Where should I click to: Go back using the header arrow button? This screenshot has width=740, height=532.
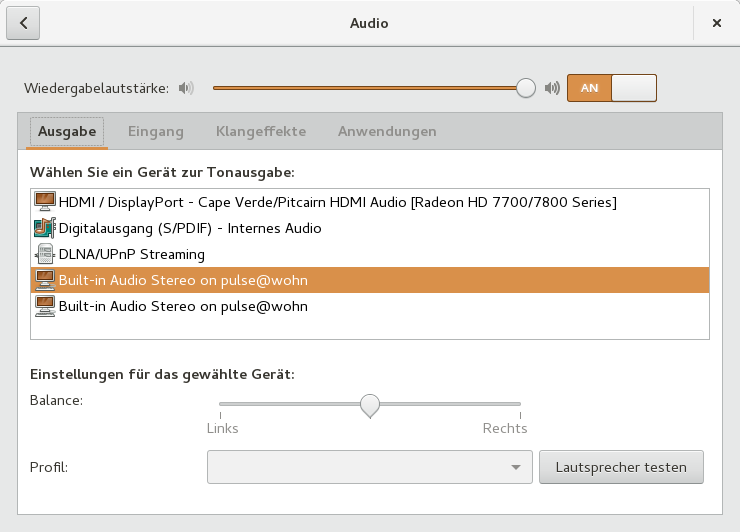pos(23,23)
